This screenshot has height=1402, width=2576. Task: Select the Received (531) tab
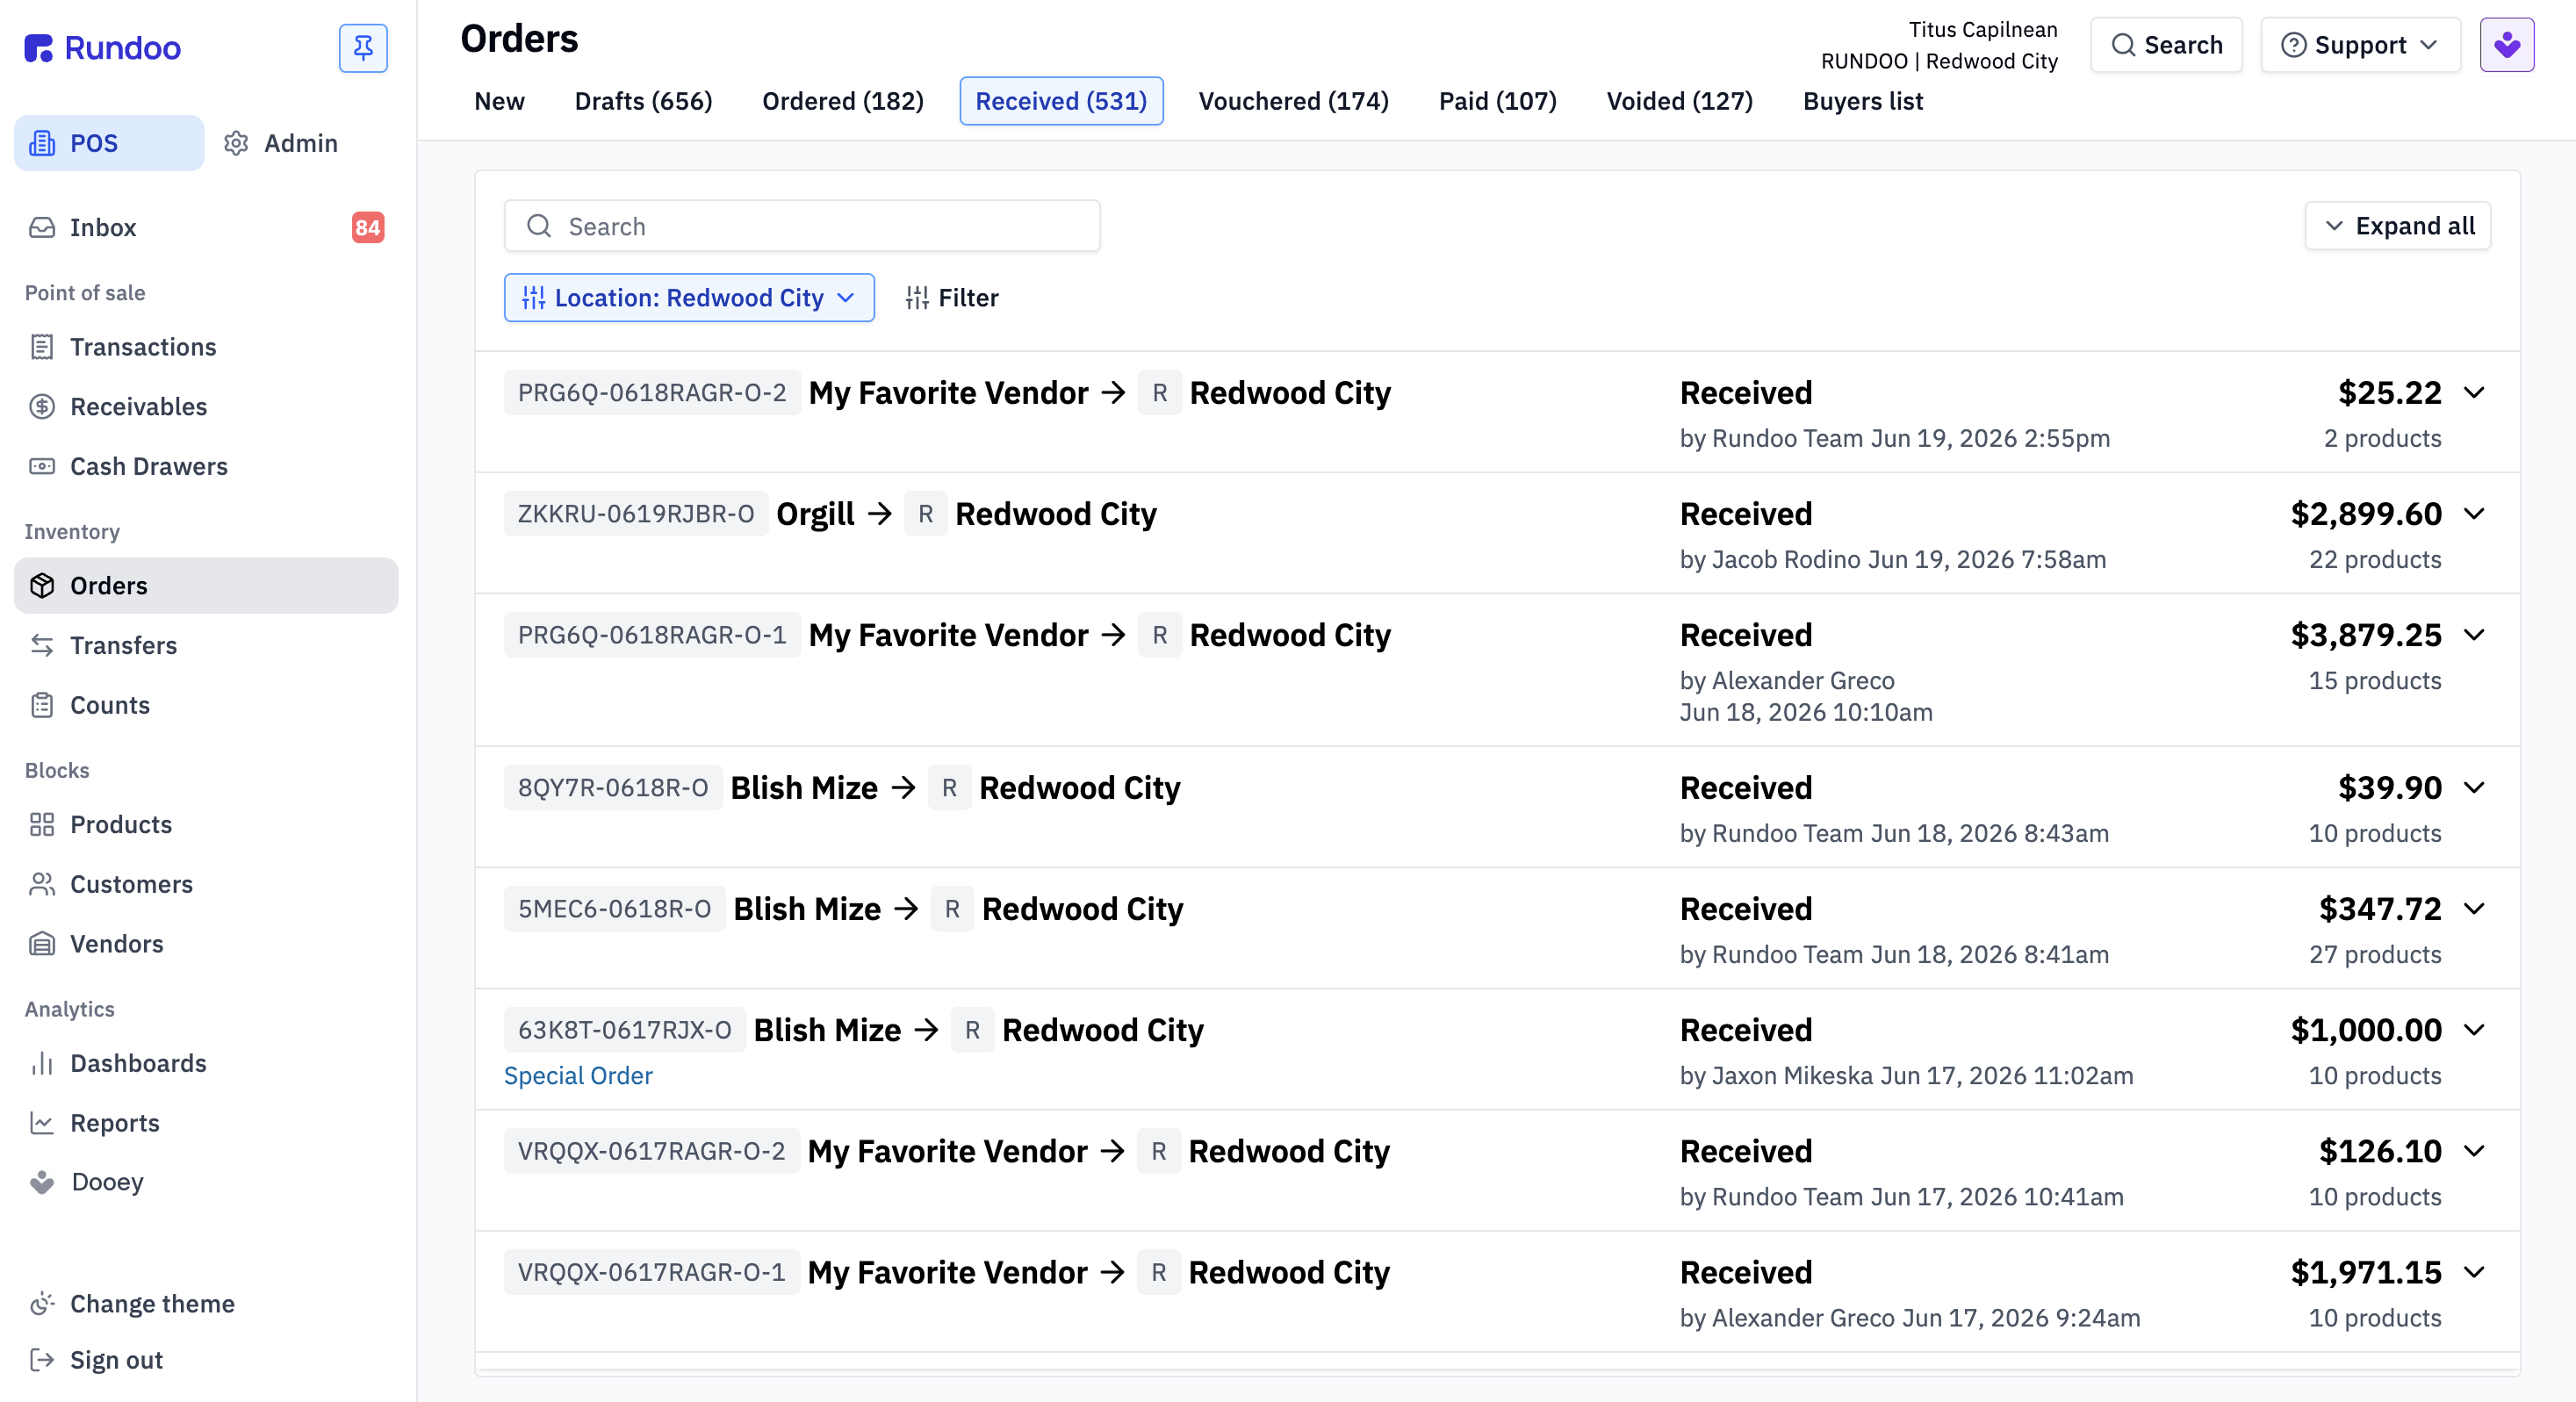1061,101
